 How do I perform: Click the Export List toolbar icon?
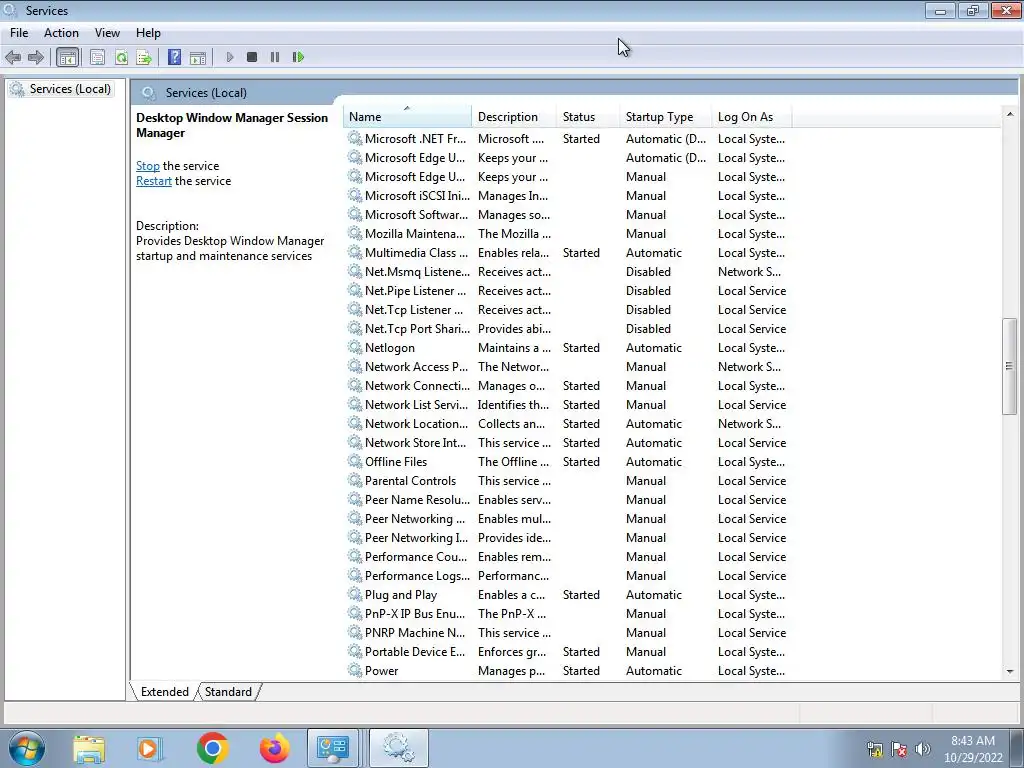[144, 57]
